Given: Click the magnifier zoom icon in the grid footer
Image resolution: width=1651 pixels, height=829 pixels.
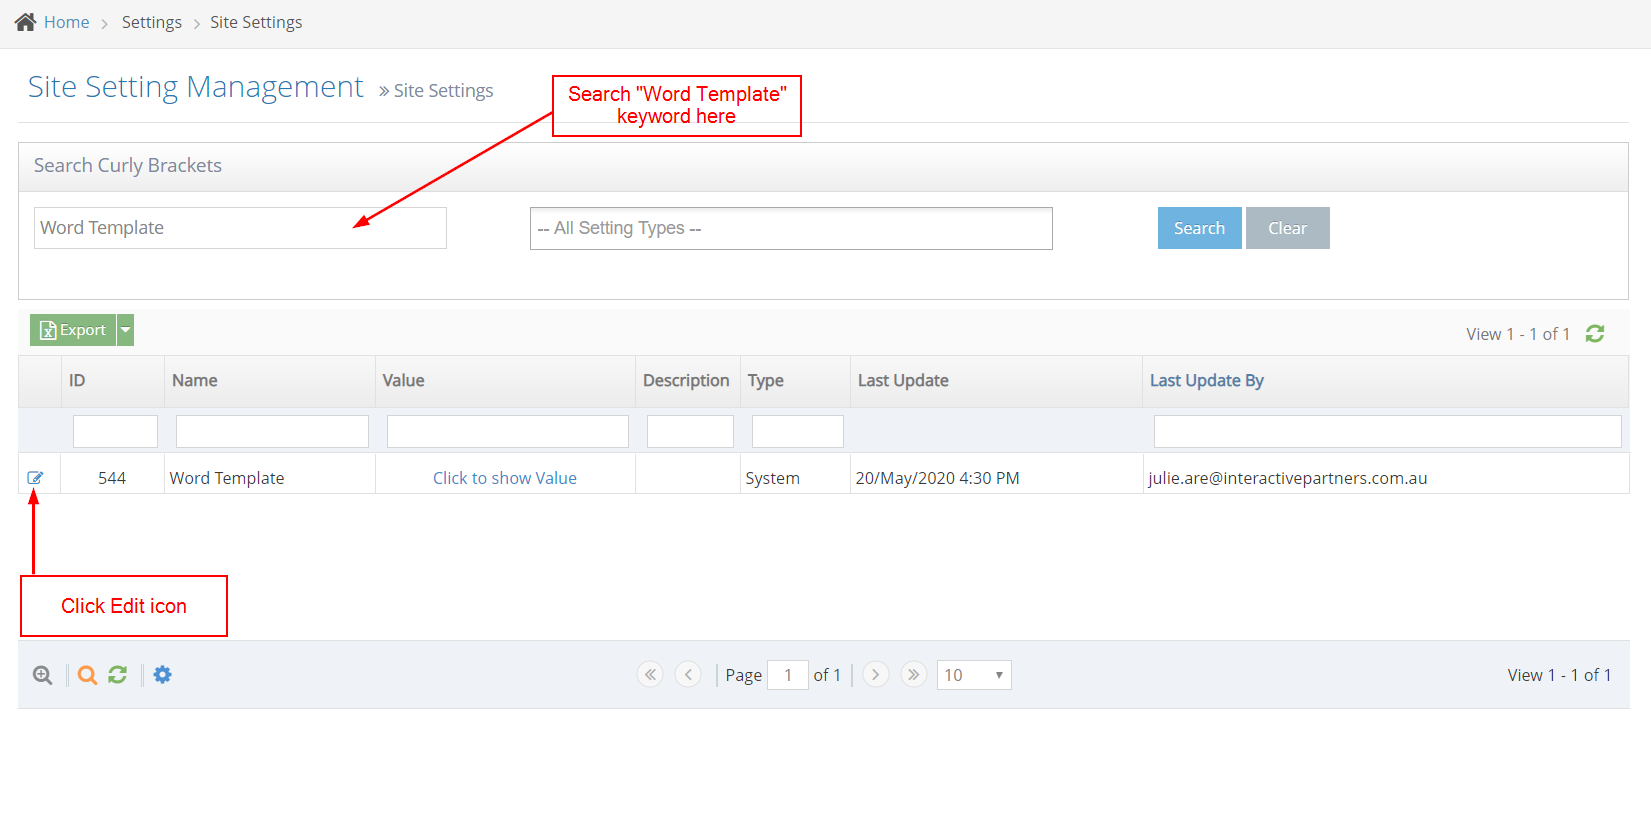Looking at the screenshot, I should tap(42, 675).
